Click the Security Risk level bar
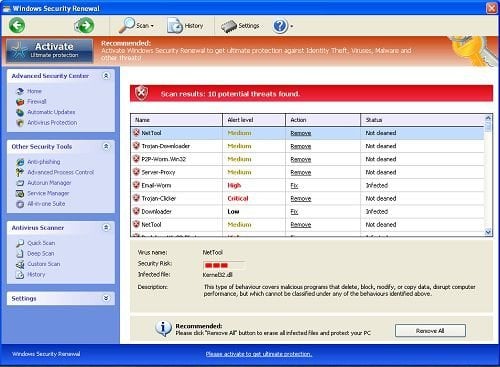Screen dimensions: 500x367 coord(224,265)
